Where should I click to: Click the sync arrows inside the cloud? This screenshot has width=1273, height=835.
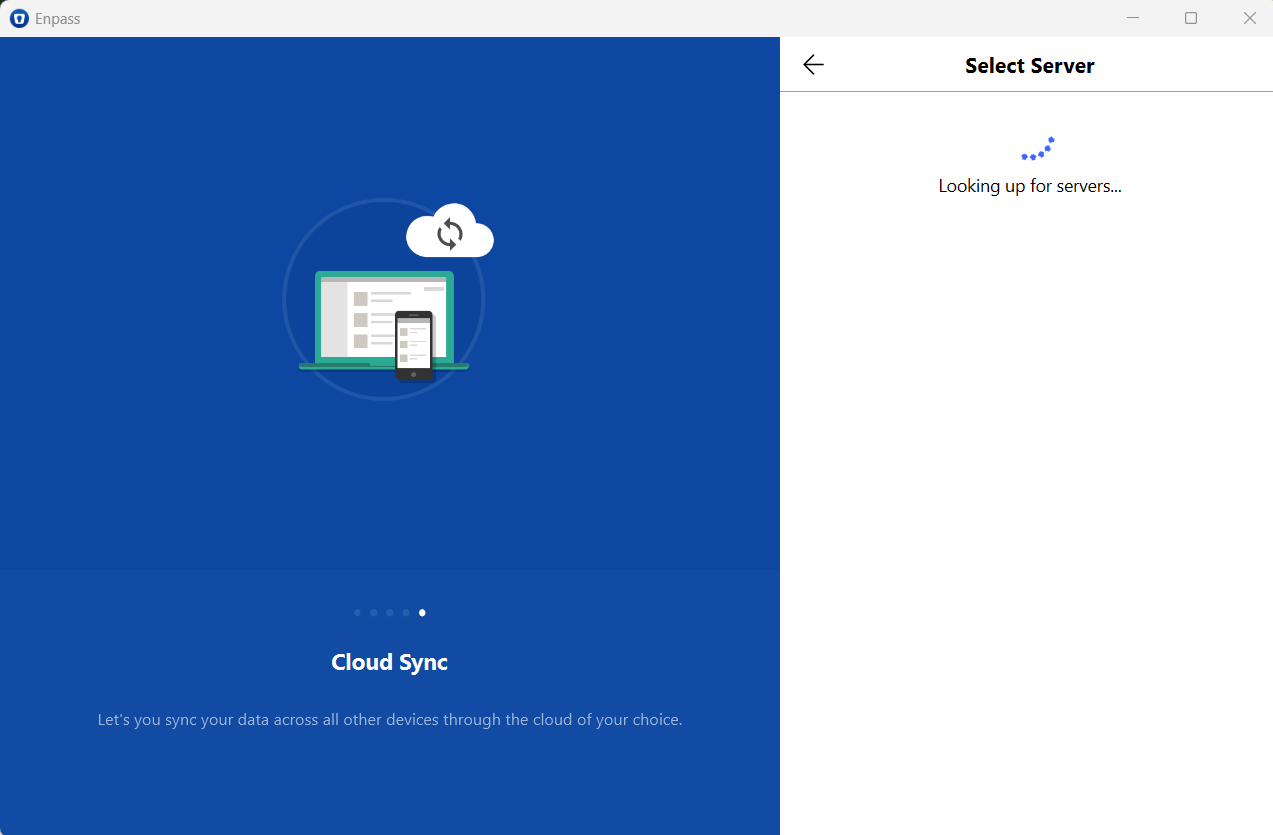click(450, 231)
